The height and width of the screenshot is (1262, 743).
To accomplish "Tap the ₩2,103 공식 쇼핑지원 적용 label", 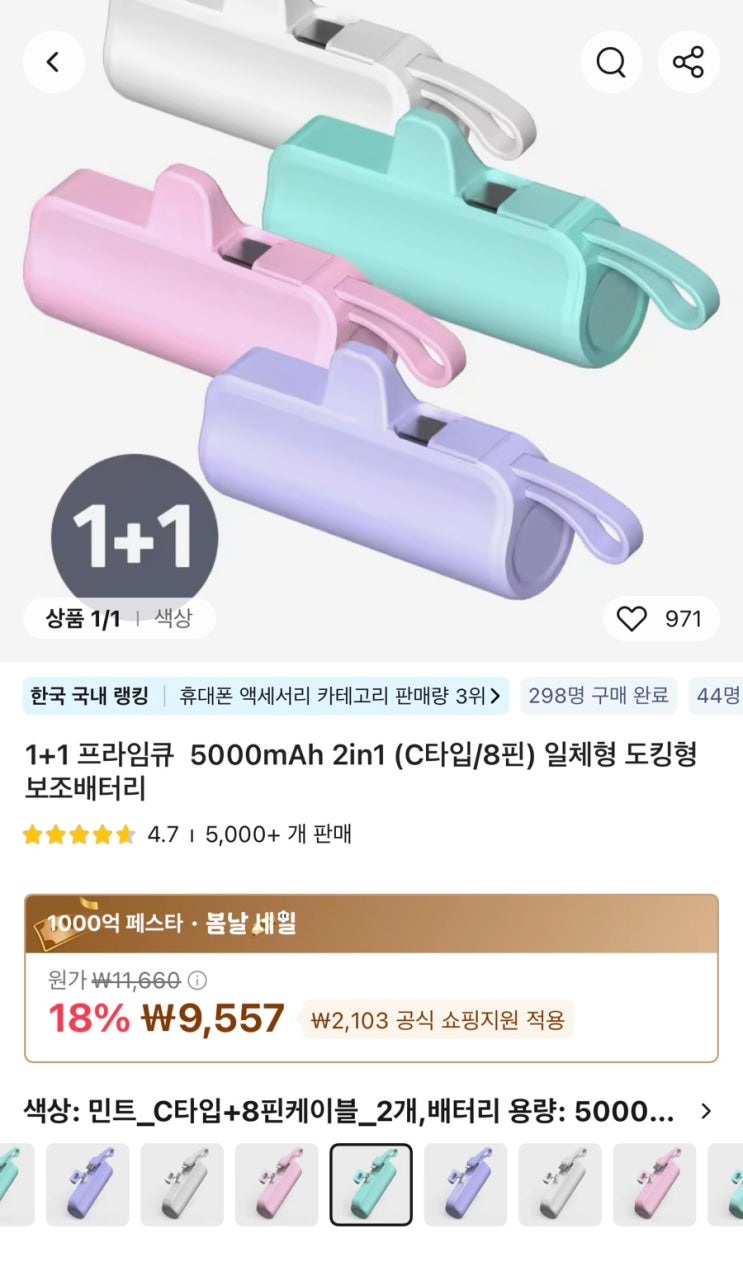I will click(437, 1020).
